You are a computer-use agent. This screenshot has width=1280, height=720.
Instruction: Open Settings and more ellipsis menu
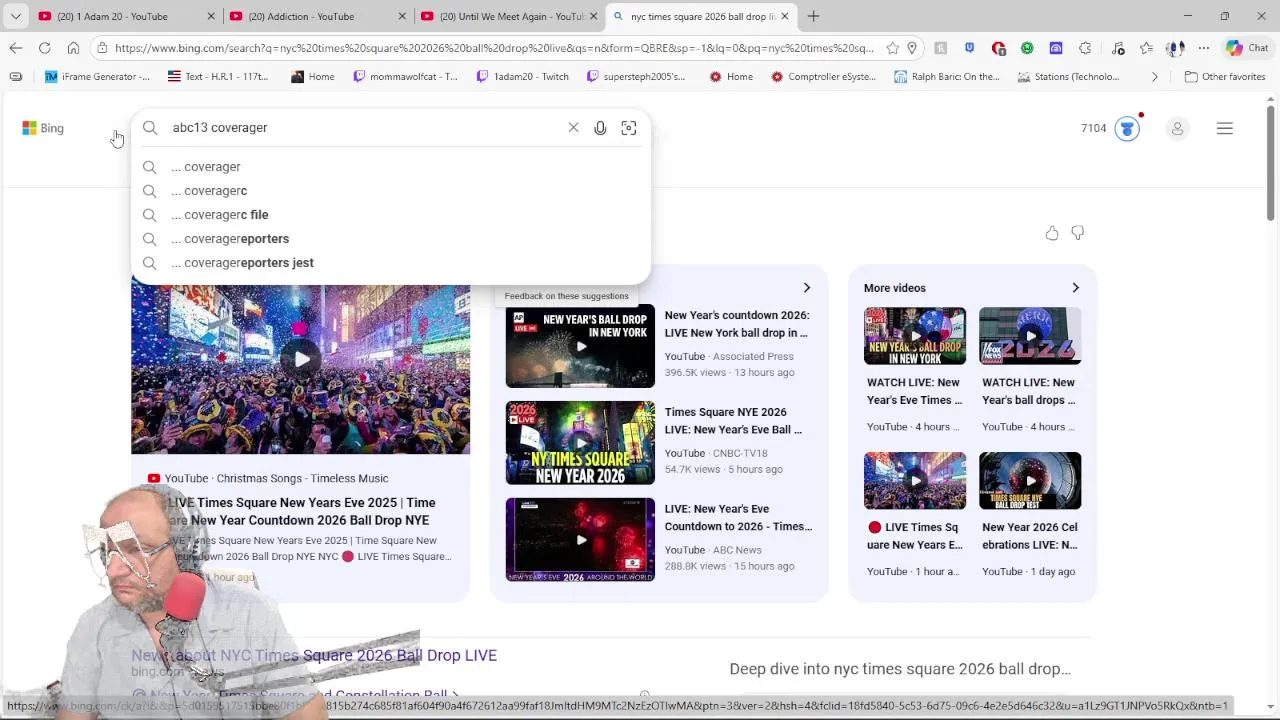point(1204,48)
